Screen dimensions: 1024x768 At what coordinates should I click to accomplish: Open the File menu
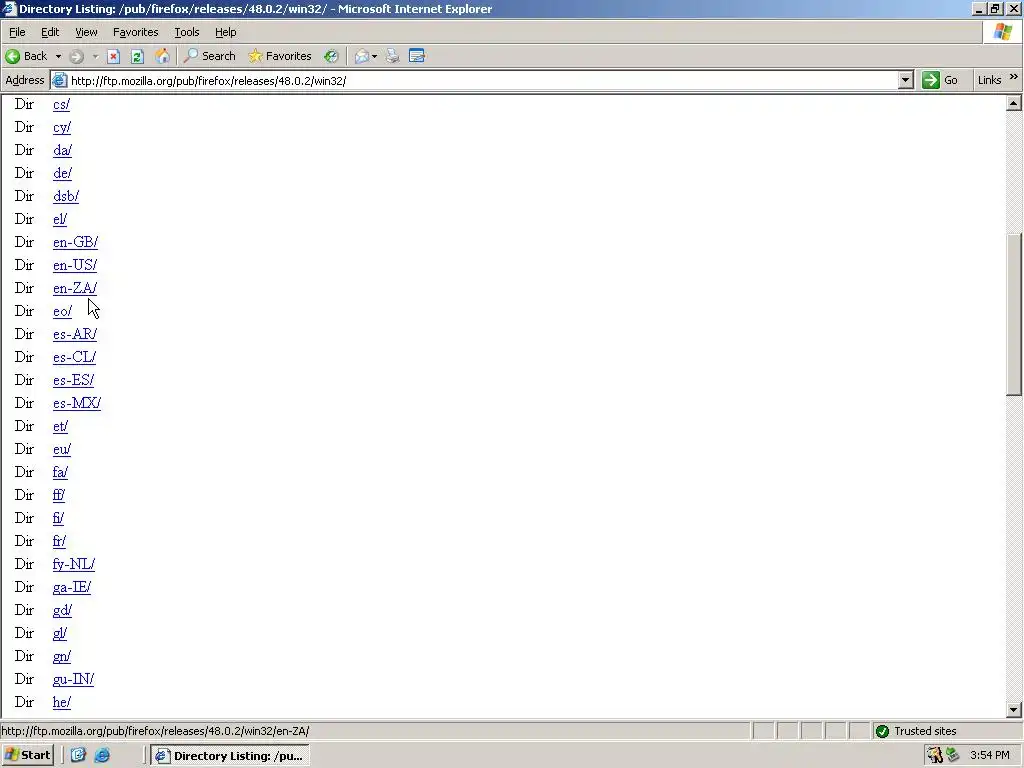coord(17,32)
